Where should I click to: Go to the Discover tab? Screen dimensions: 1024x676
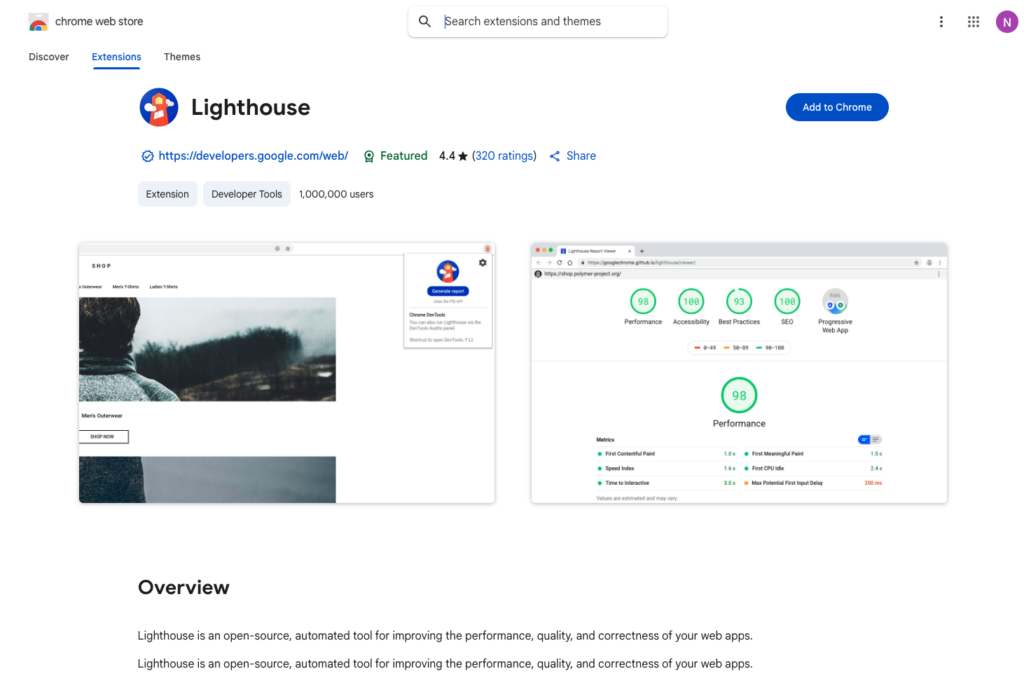point(48,57)
